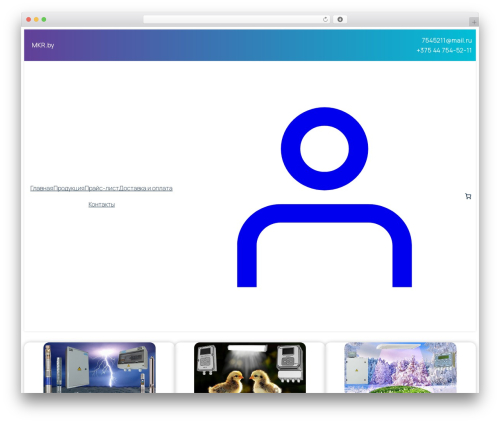Maximize the window with green button

[x=44, y=20]
